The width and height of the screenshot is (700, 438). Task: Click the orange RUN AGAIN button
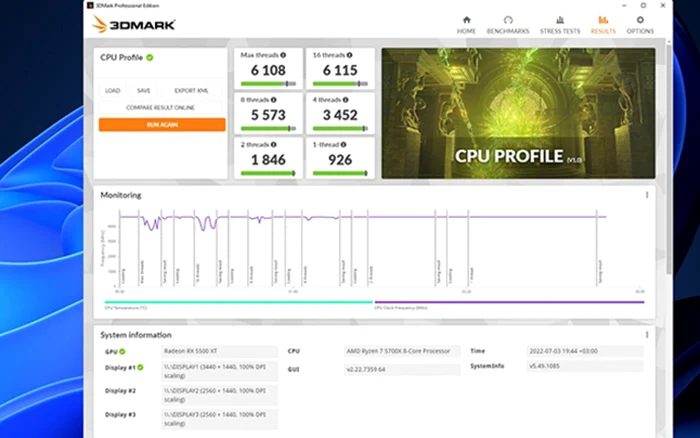[162, 125]
